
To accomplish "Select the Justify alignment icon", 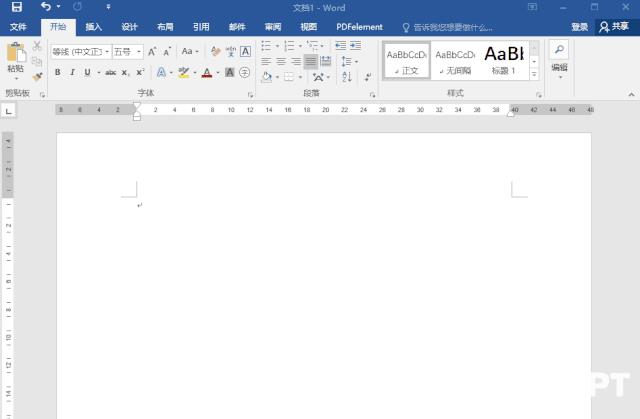I will click(311, 62).
